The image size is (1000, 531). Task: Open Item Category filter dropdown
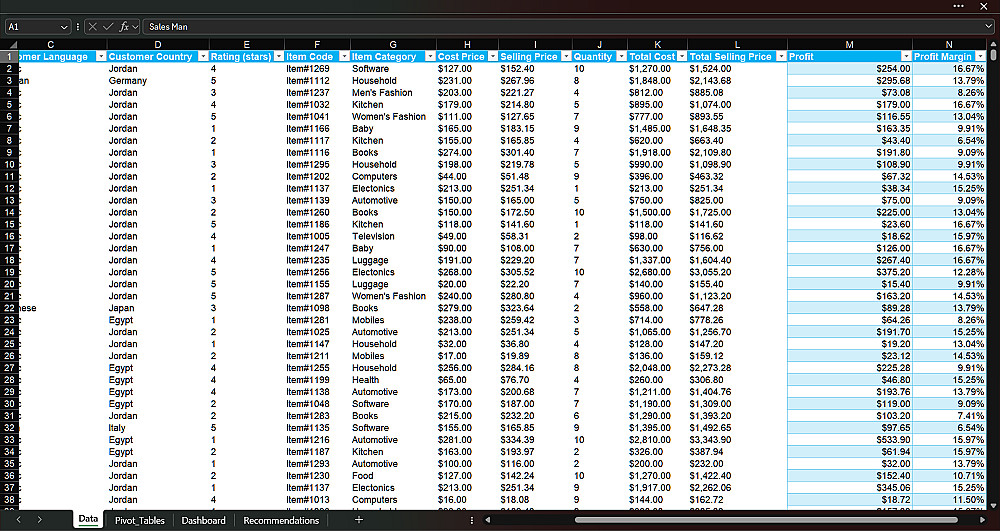(429, 57)
